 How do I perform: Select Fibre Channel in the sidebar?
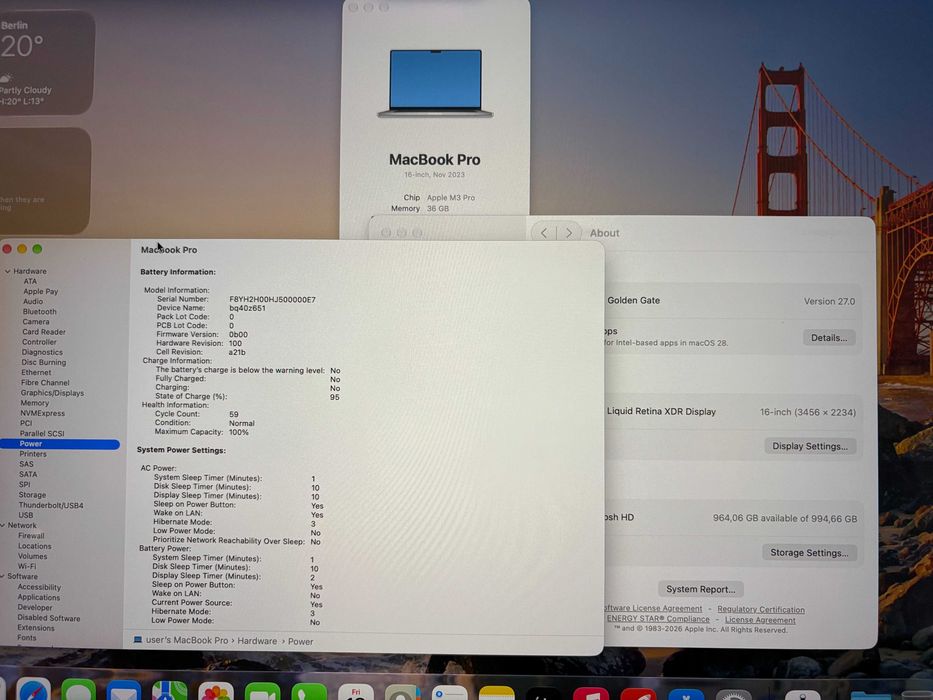[45, 383]
